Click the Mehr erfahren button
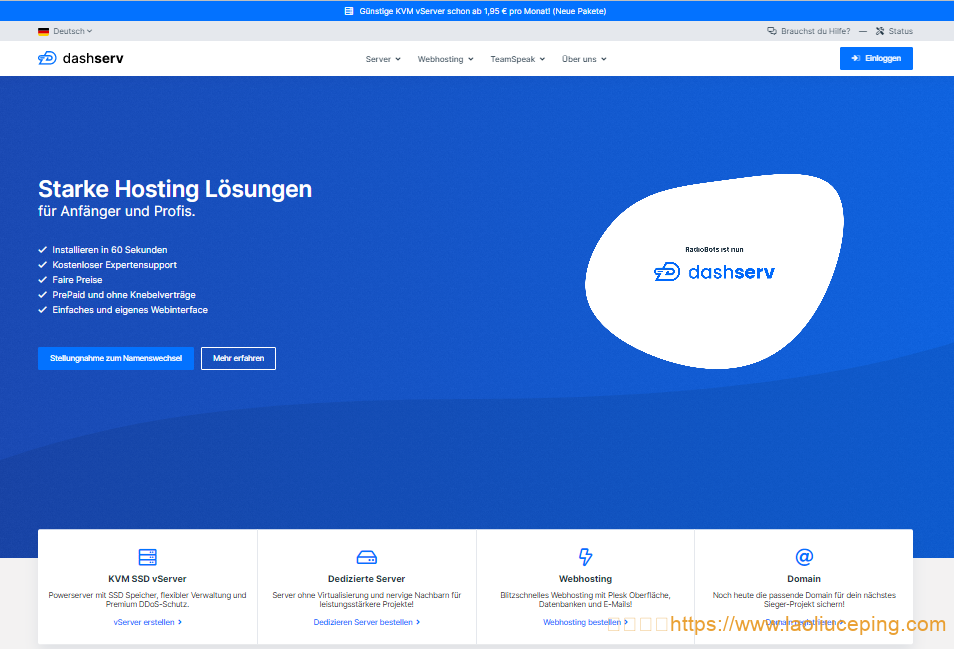This screenshot has width=954, height=649. [x=238, y=358]
